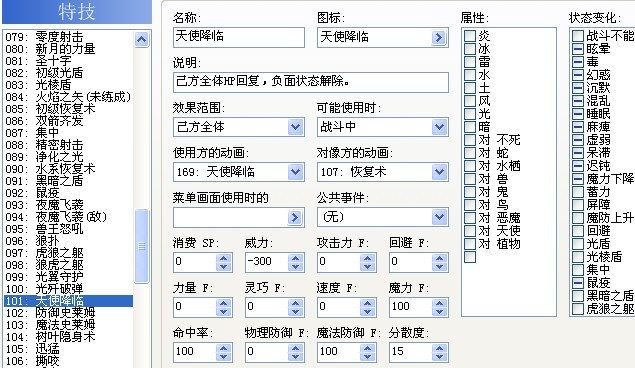635x368 pixels.
Task: Increase 回避 F with up spinner
Action: pos(439,258)
